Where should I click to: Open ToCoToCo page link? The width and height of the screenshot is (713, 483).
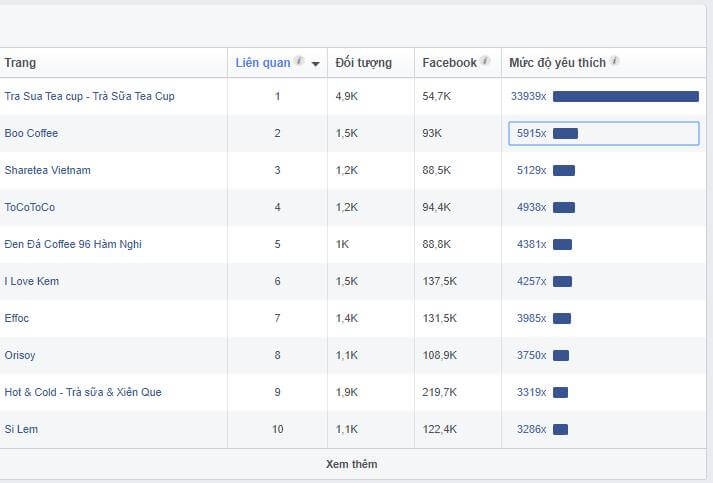(30, 207)
